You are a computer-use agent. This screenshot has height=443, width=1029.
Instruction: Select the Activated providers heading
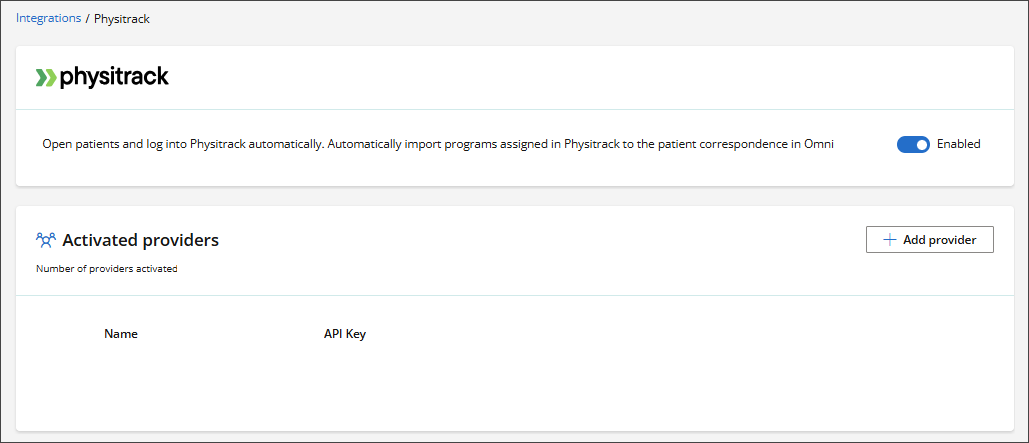[140, 240]
